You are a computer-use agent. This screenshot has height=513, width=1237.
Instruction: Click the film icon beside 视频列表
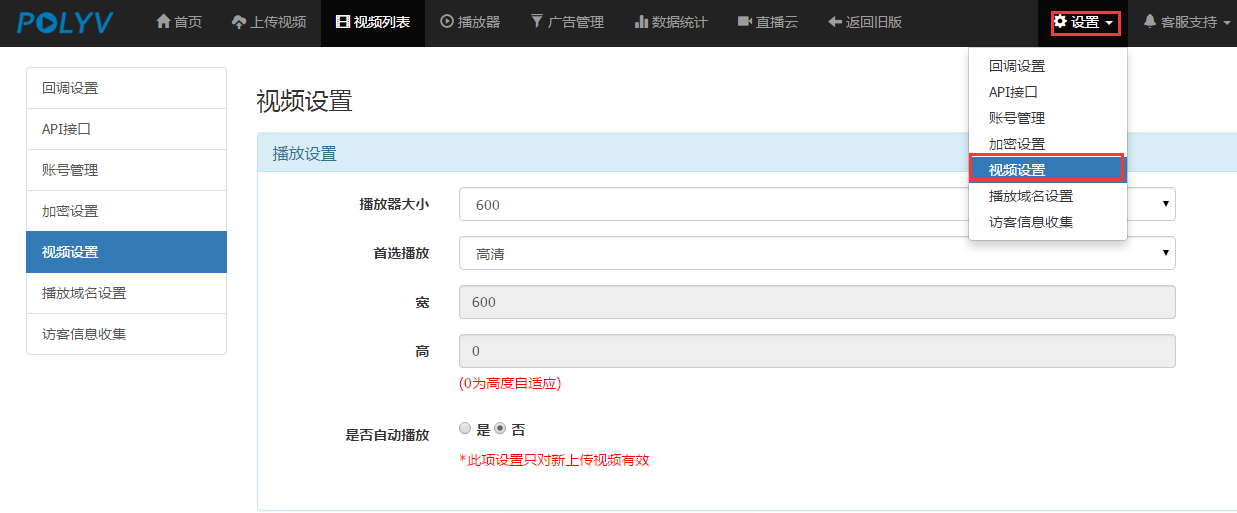343,21
